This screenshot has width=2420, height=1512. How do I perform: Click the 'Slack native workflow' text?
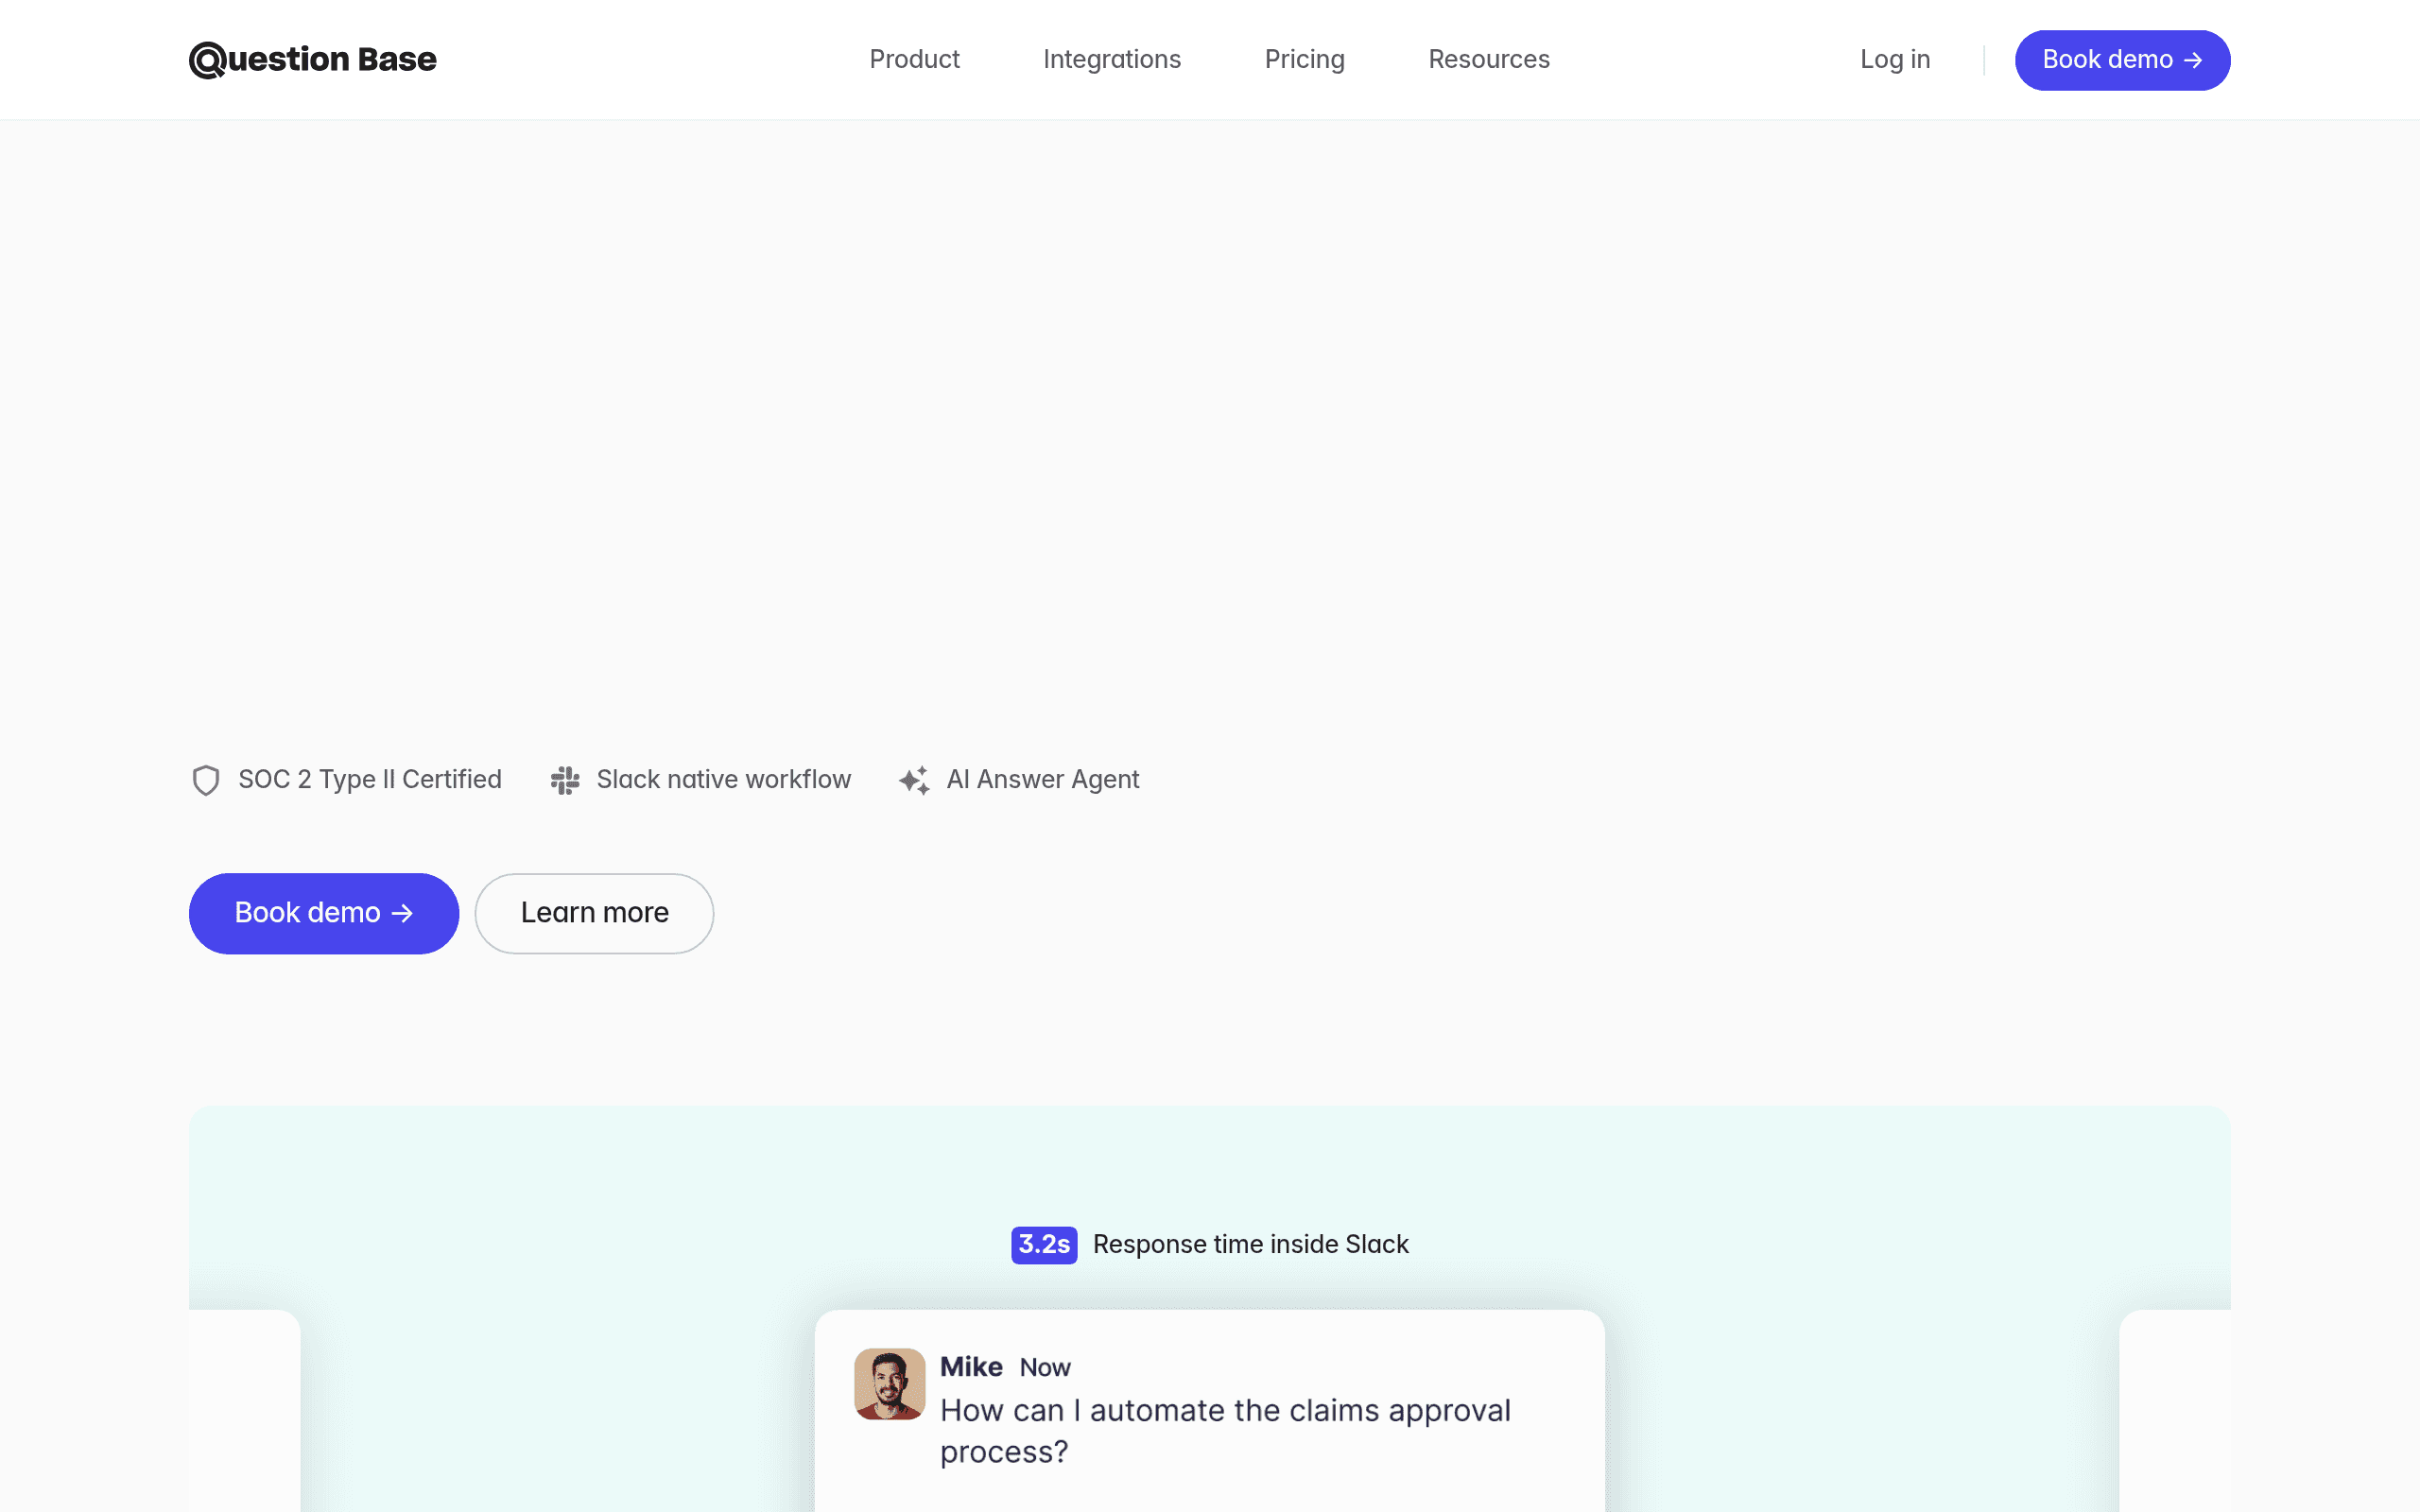click(x=724, y=780)
